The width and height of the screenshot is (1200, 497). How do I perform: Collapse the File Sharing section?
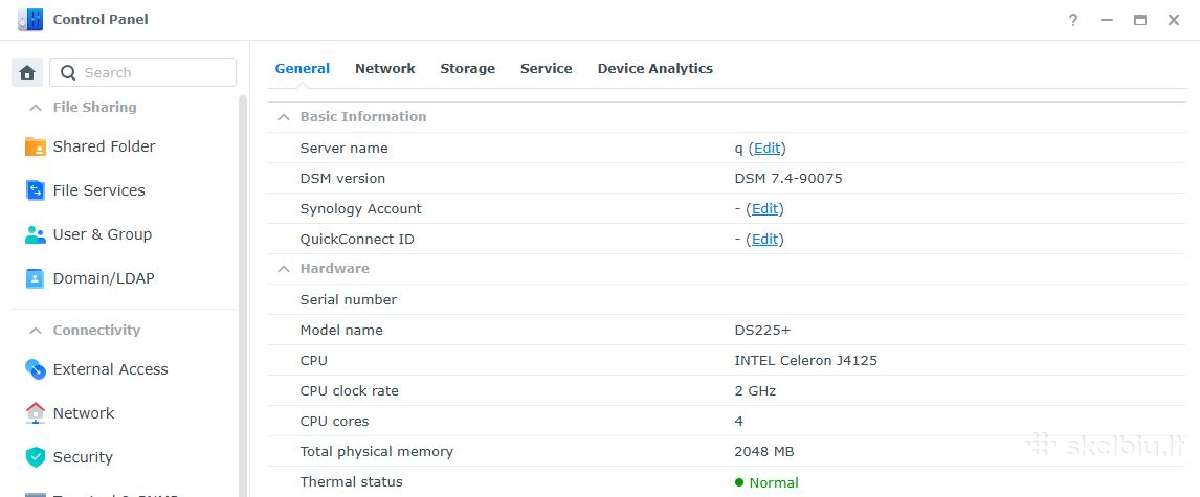35,108
